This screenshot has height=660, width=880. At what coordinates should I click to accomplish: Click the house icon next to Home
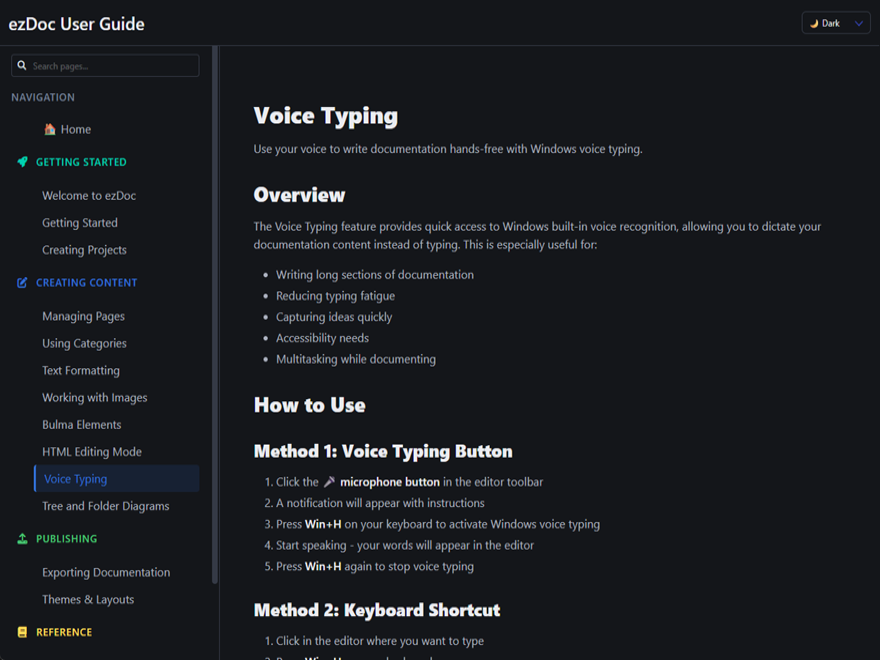(50, 129)
